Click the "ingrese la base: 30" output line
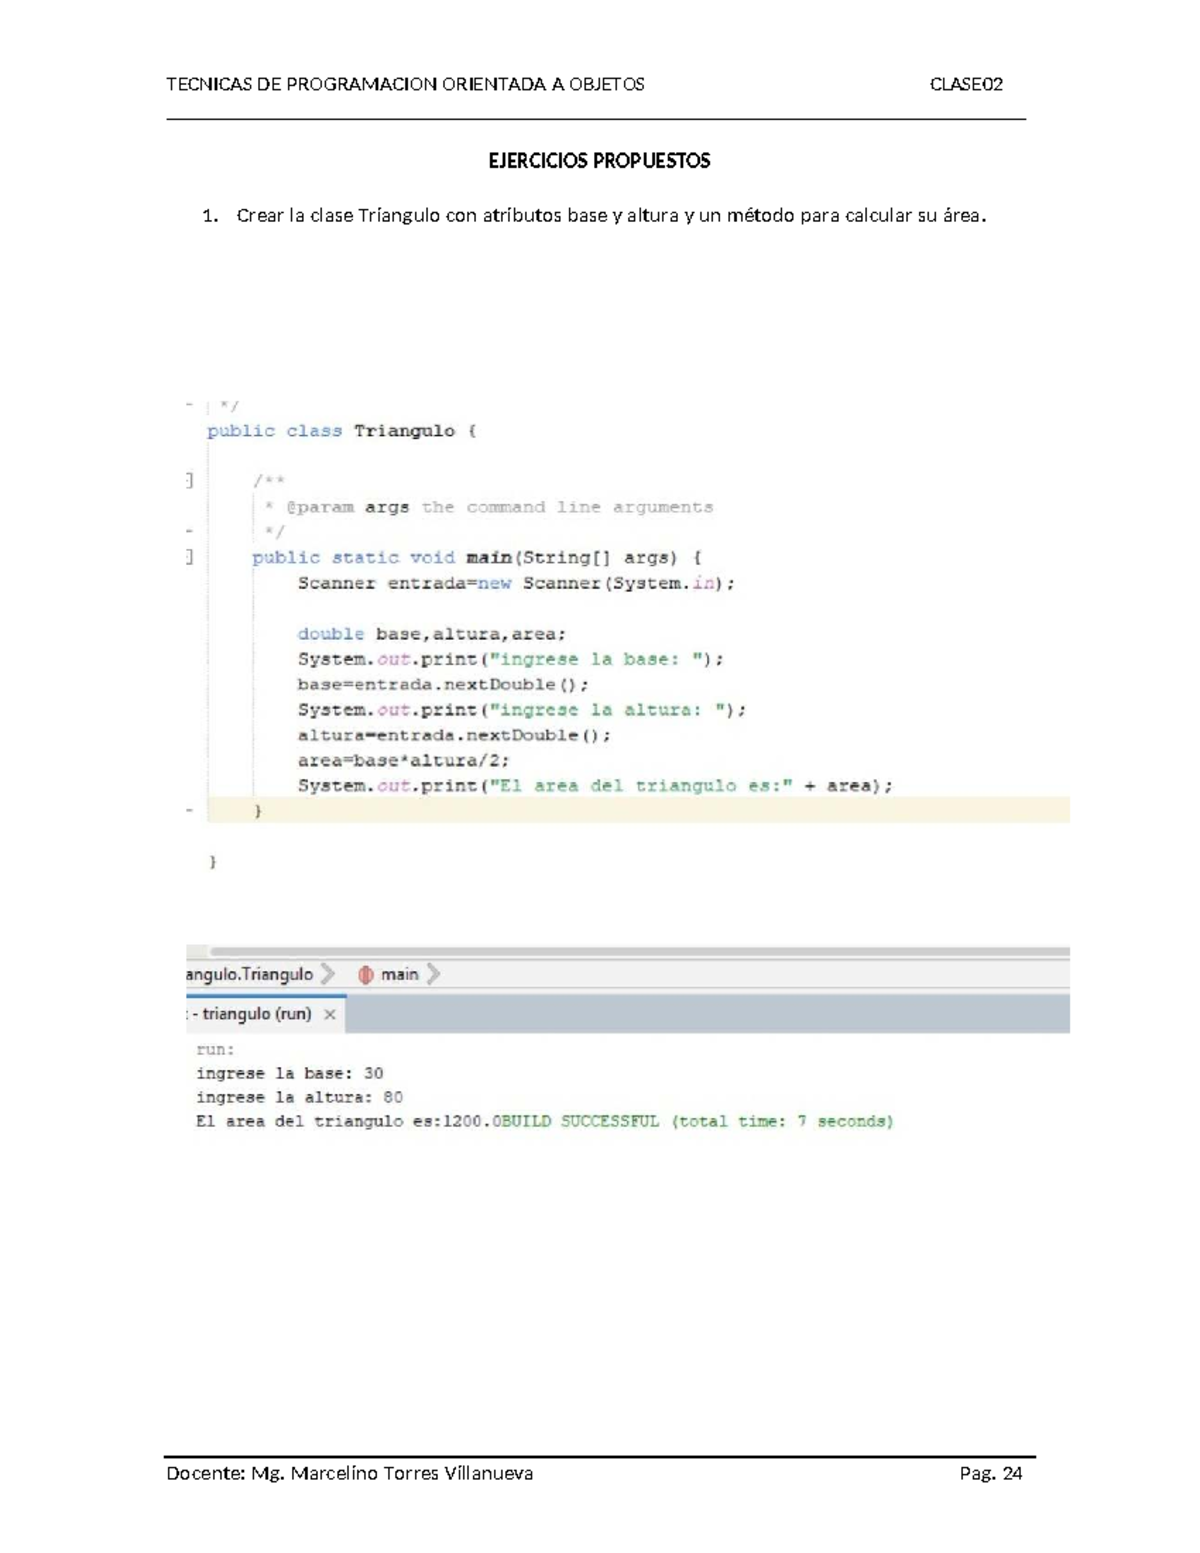 pos(289,1074)
